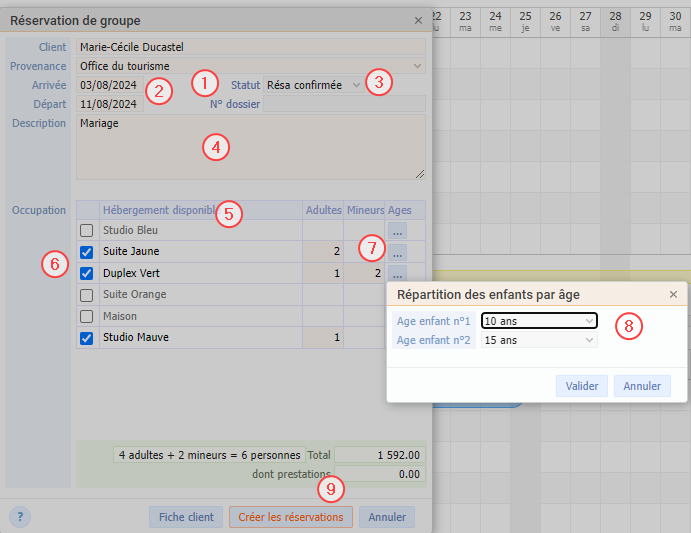Click the Arrivée date field
691x533 pixels.
pyautogui.click(x=109, y=85)
